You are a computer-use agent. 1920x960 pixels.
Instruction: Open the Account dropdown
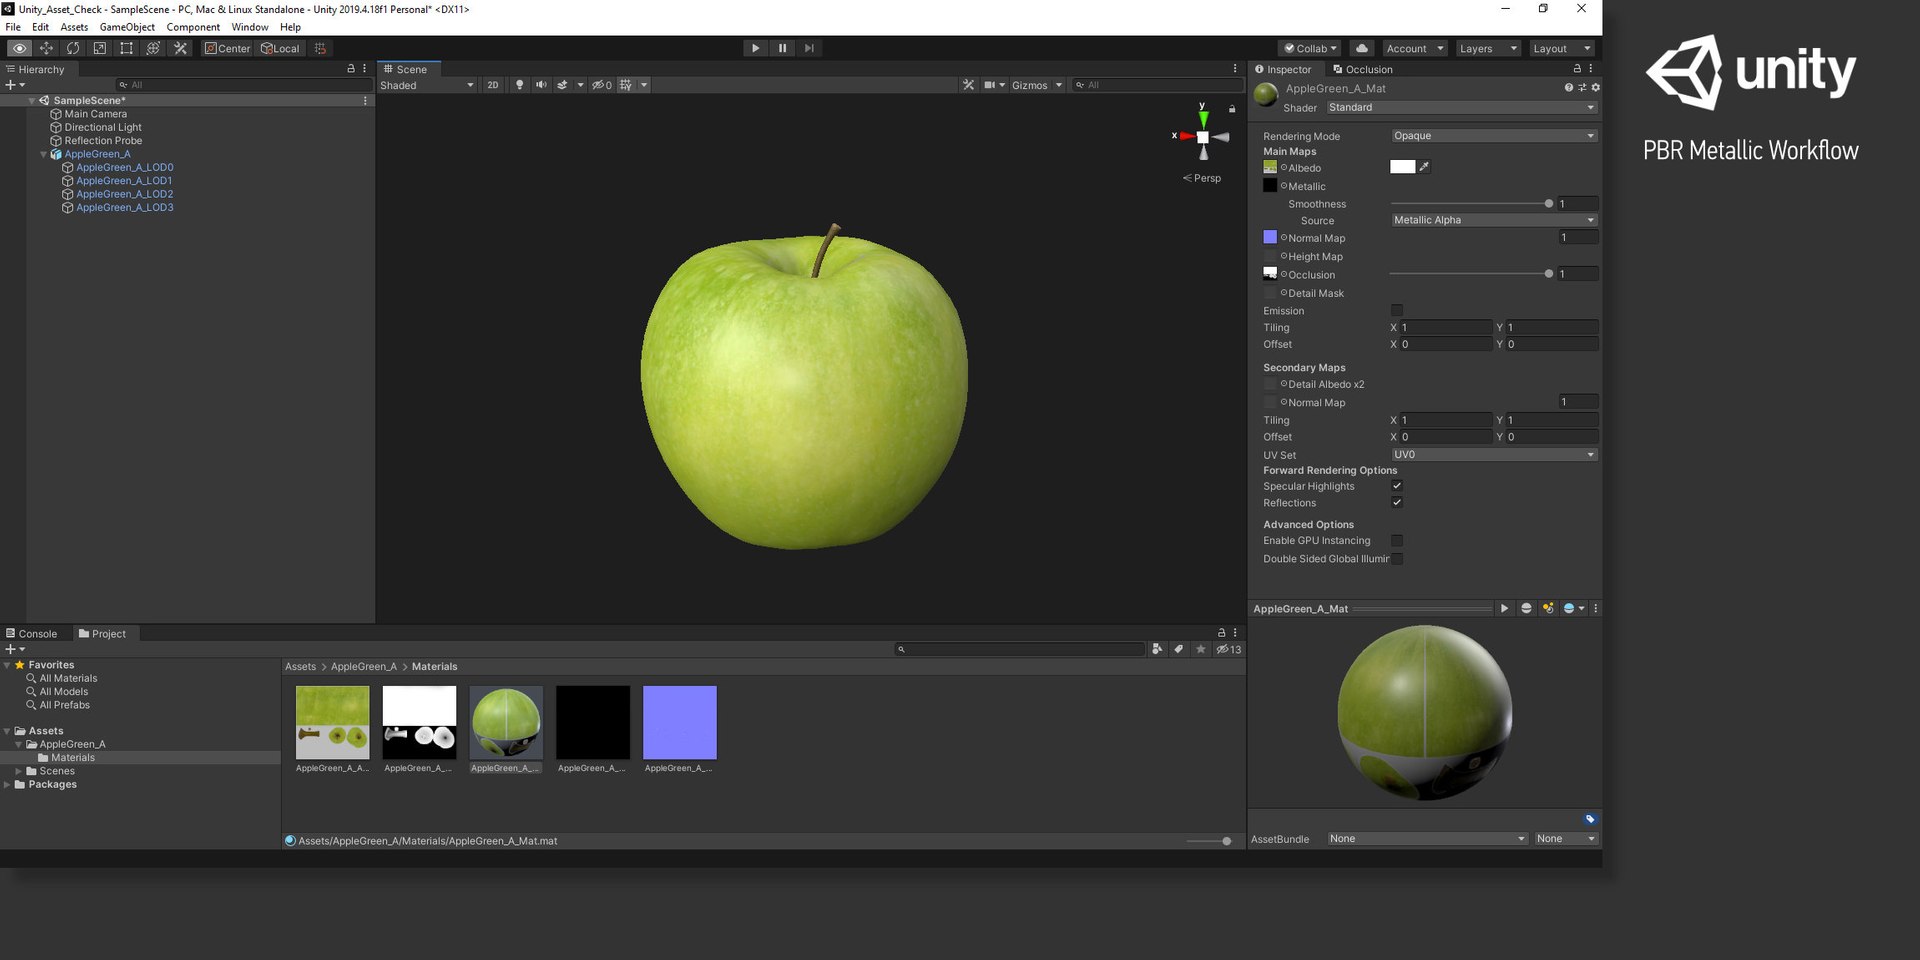point(1414,48)
